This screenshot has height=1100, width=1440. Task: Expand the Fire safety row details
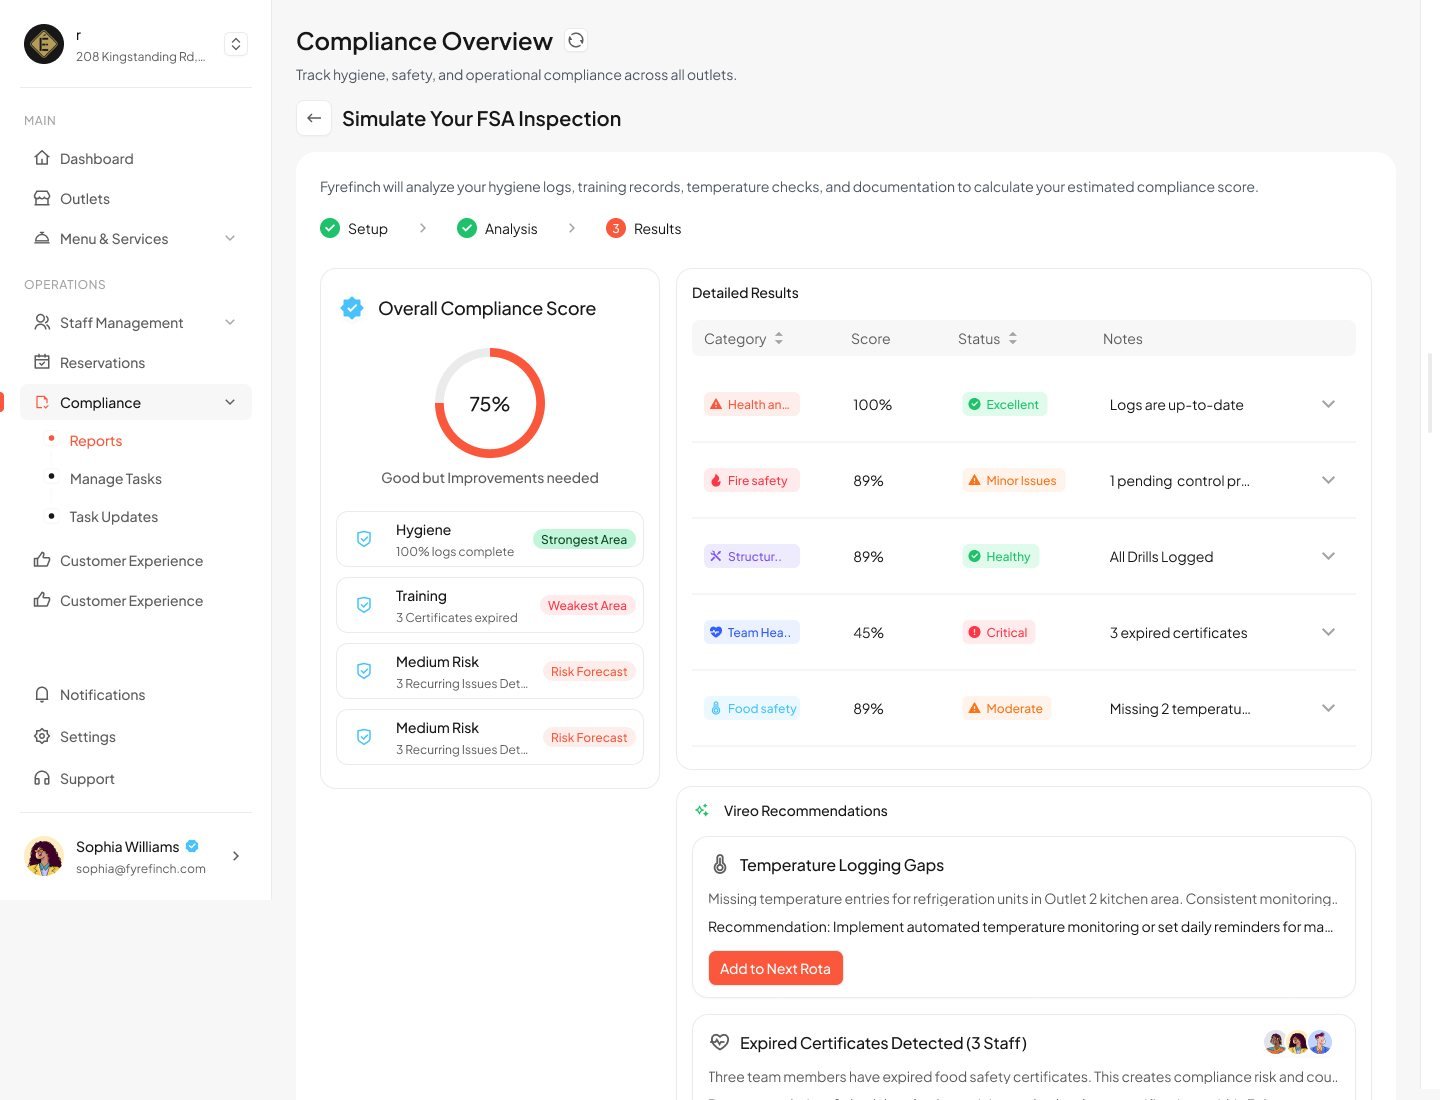coord(1328,480)
